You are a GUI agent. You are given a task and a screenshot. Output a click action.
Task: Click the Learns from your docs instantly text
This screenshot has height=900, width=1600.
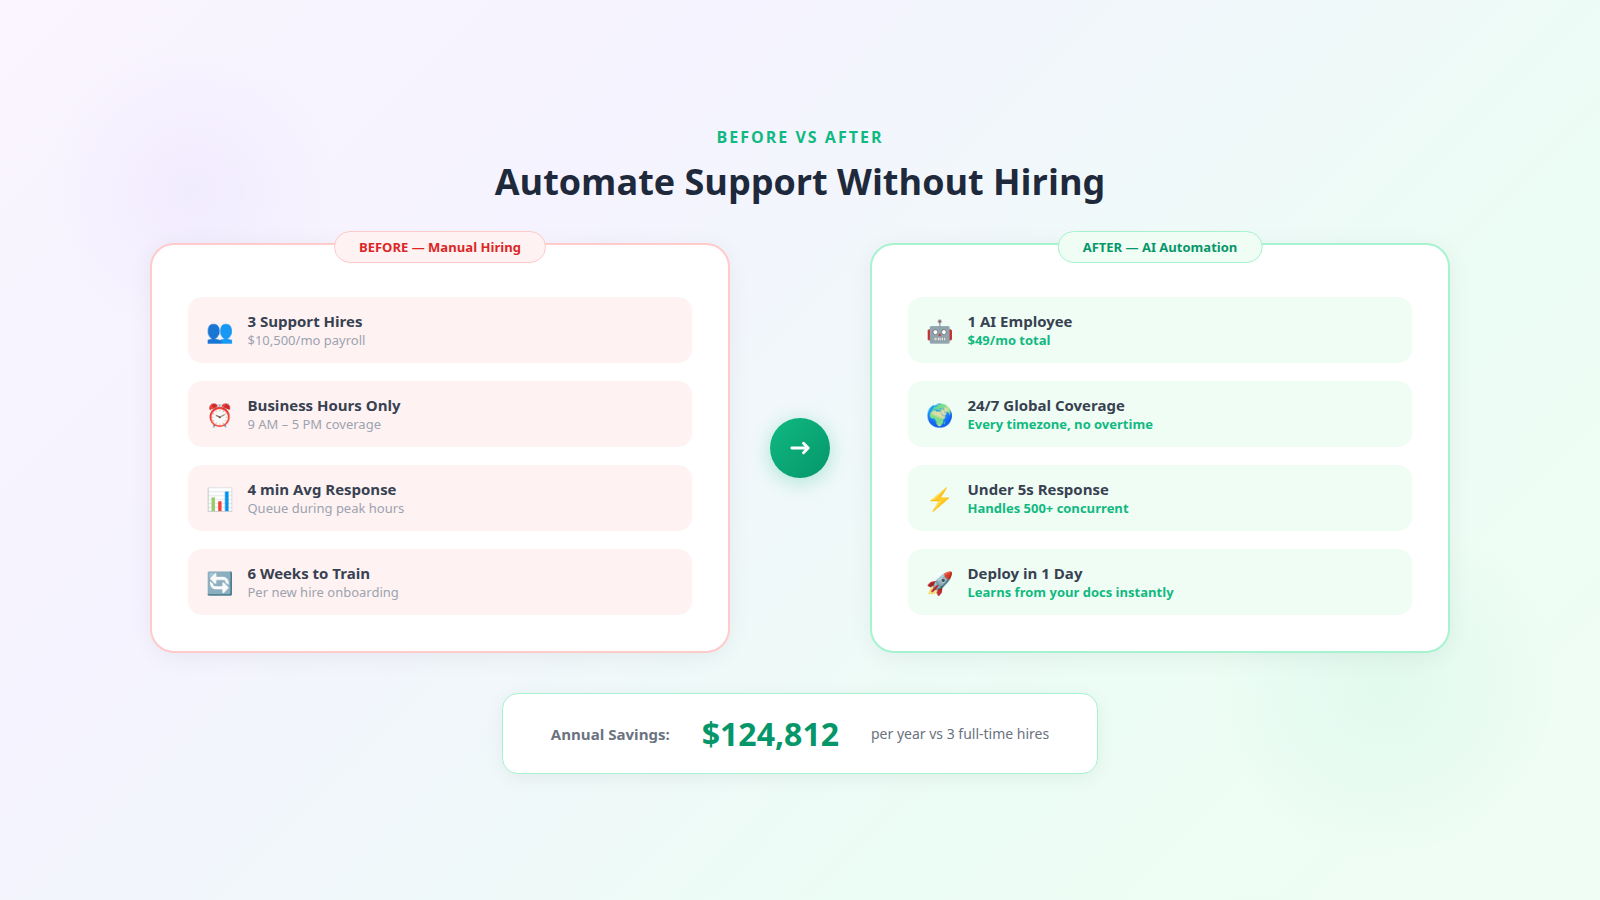[x=1071, y=593]
